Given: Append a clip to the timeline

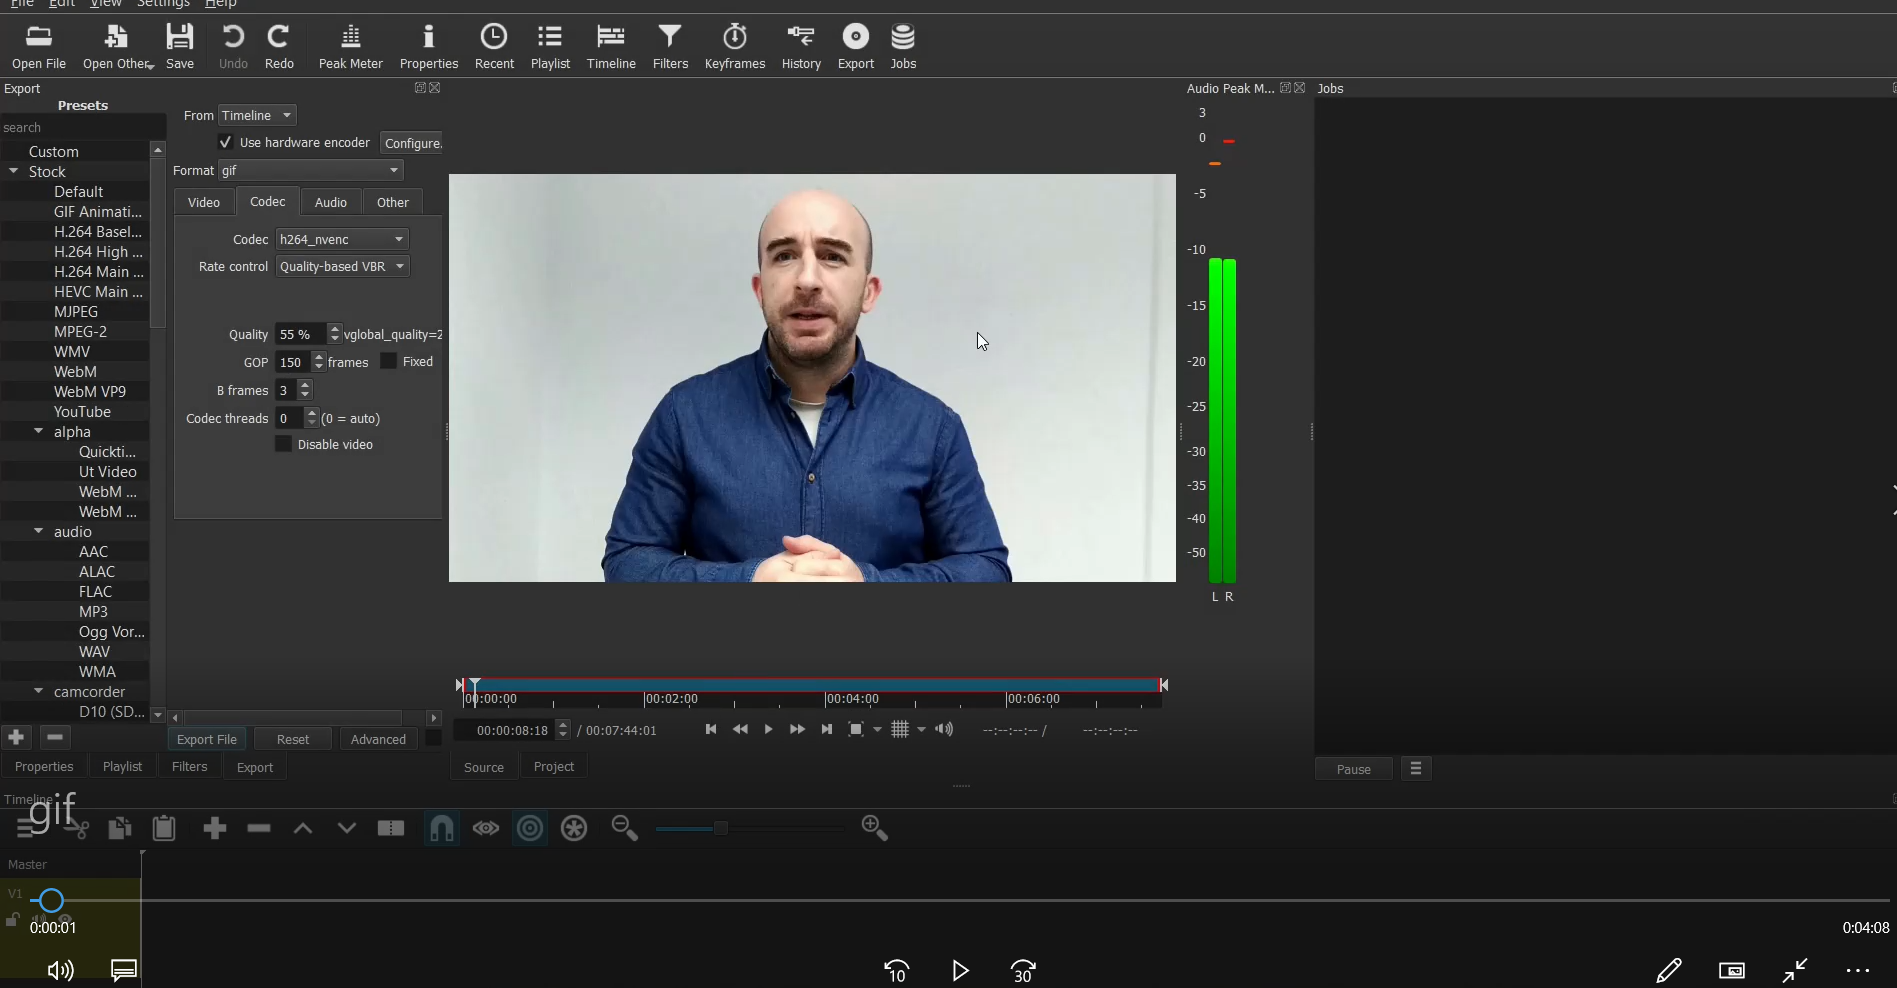Looking at the screenshot, I should pyautogui.click(x=214, y=828).
